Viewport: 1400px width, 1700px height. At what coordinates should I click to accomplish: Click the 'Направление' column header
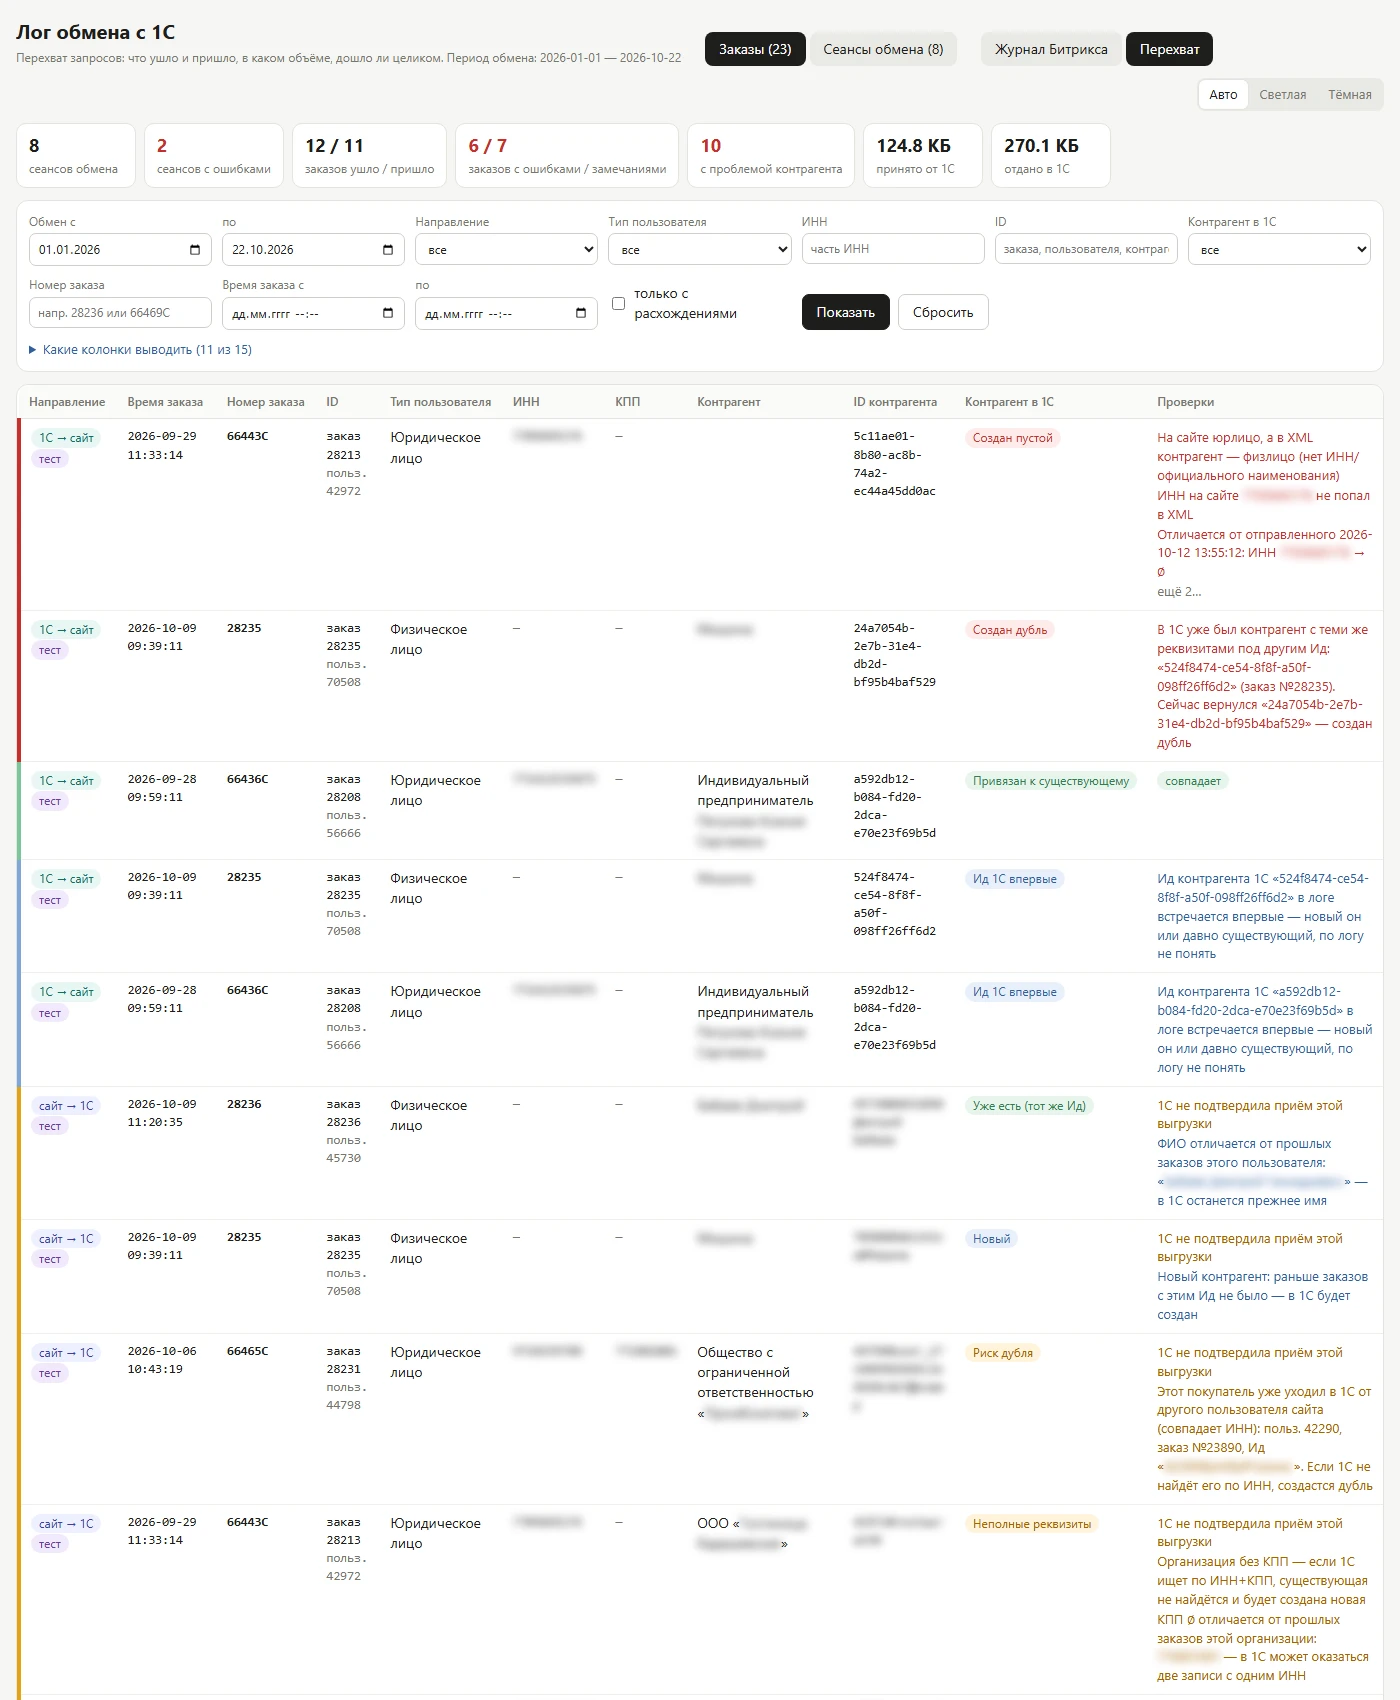click(67, 402)
